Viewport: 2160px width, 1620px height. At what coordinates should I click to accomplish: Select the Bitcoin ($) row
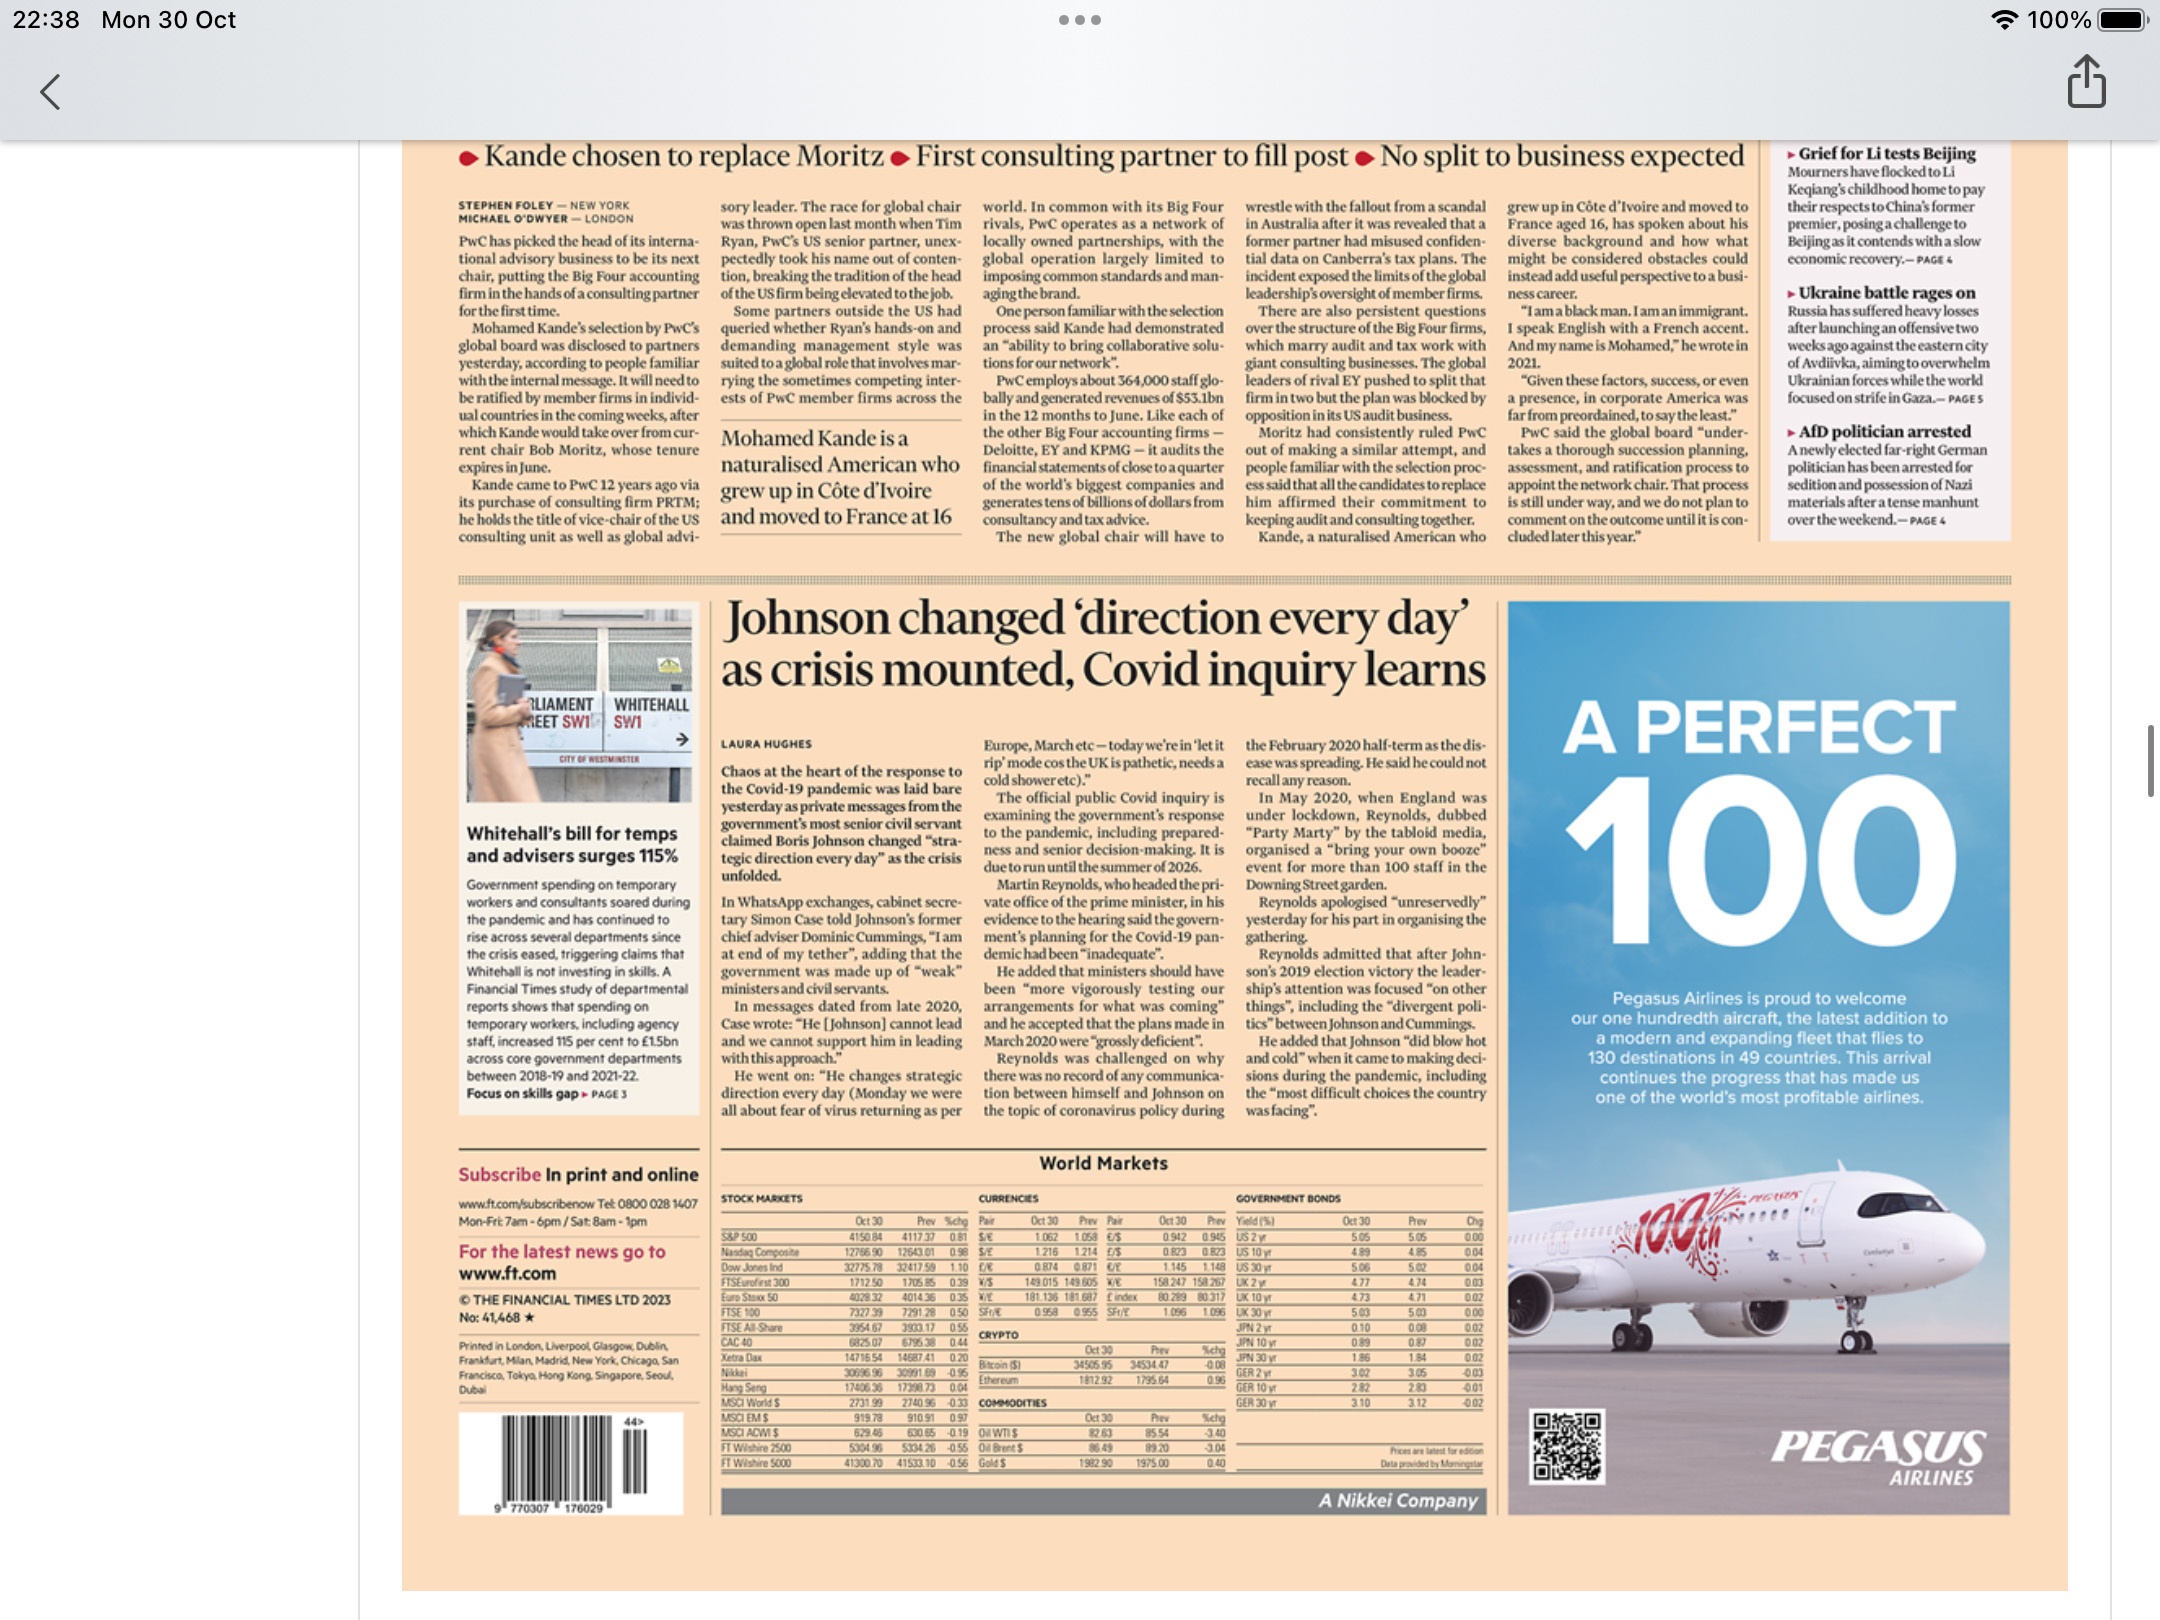(1102, 1365)
